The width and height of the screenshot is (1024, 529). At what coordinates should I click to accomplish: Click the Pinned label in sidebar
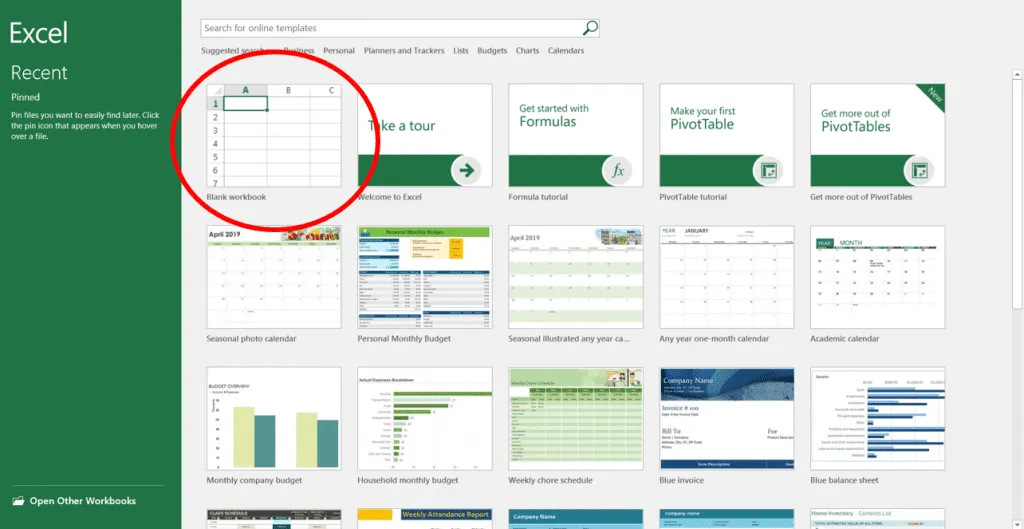25,97
